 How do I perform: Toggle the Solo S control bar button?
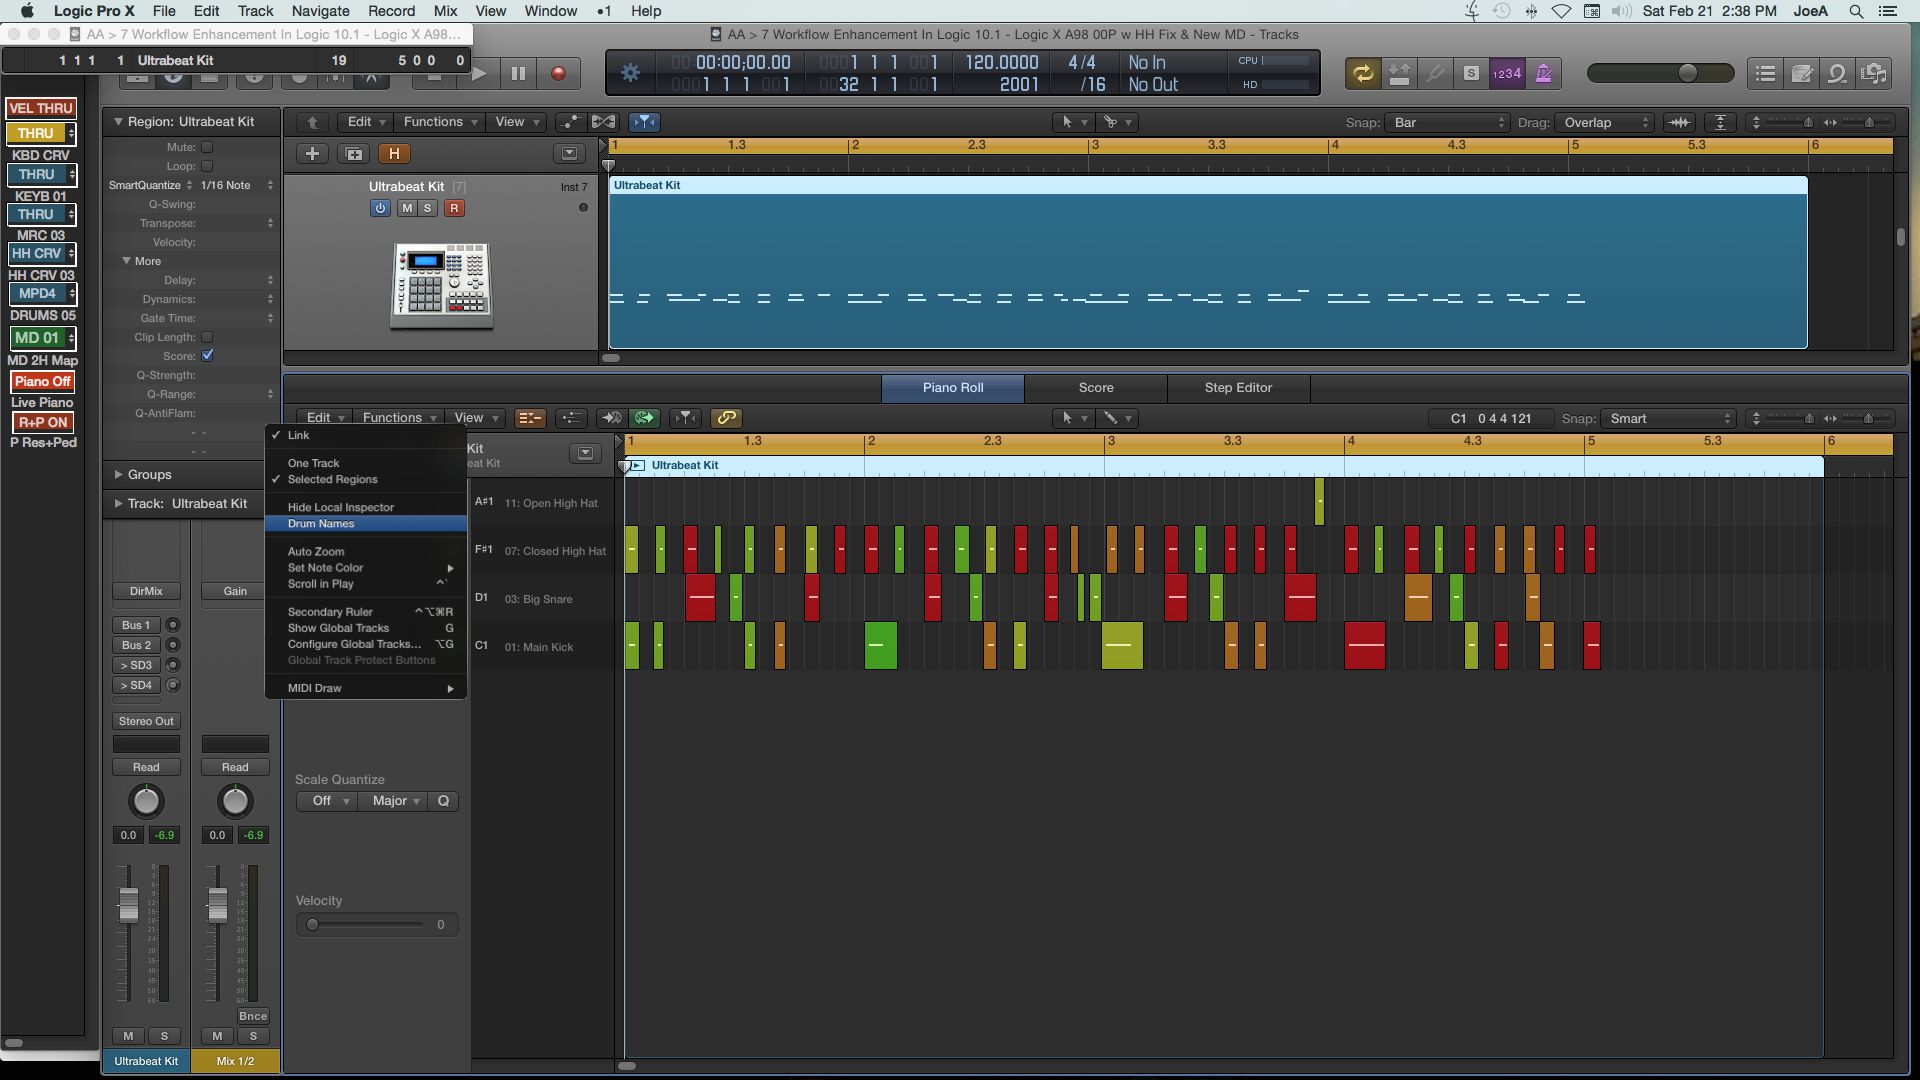(1471, 73)
